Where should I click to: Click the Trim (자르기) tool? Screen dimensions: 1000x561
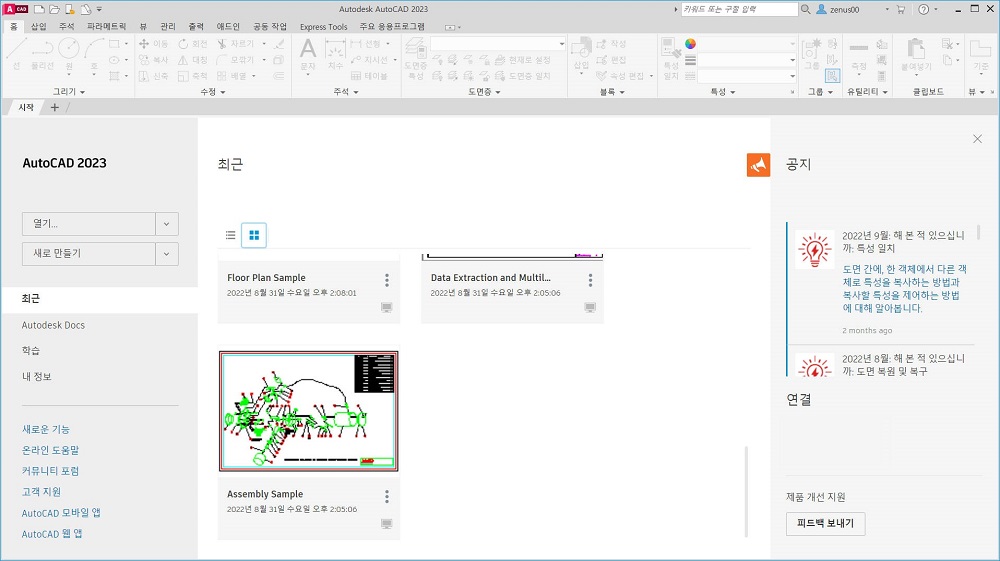[x=235, y=43]
